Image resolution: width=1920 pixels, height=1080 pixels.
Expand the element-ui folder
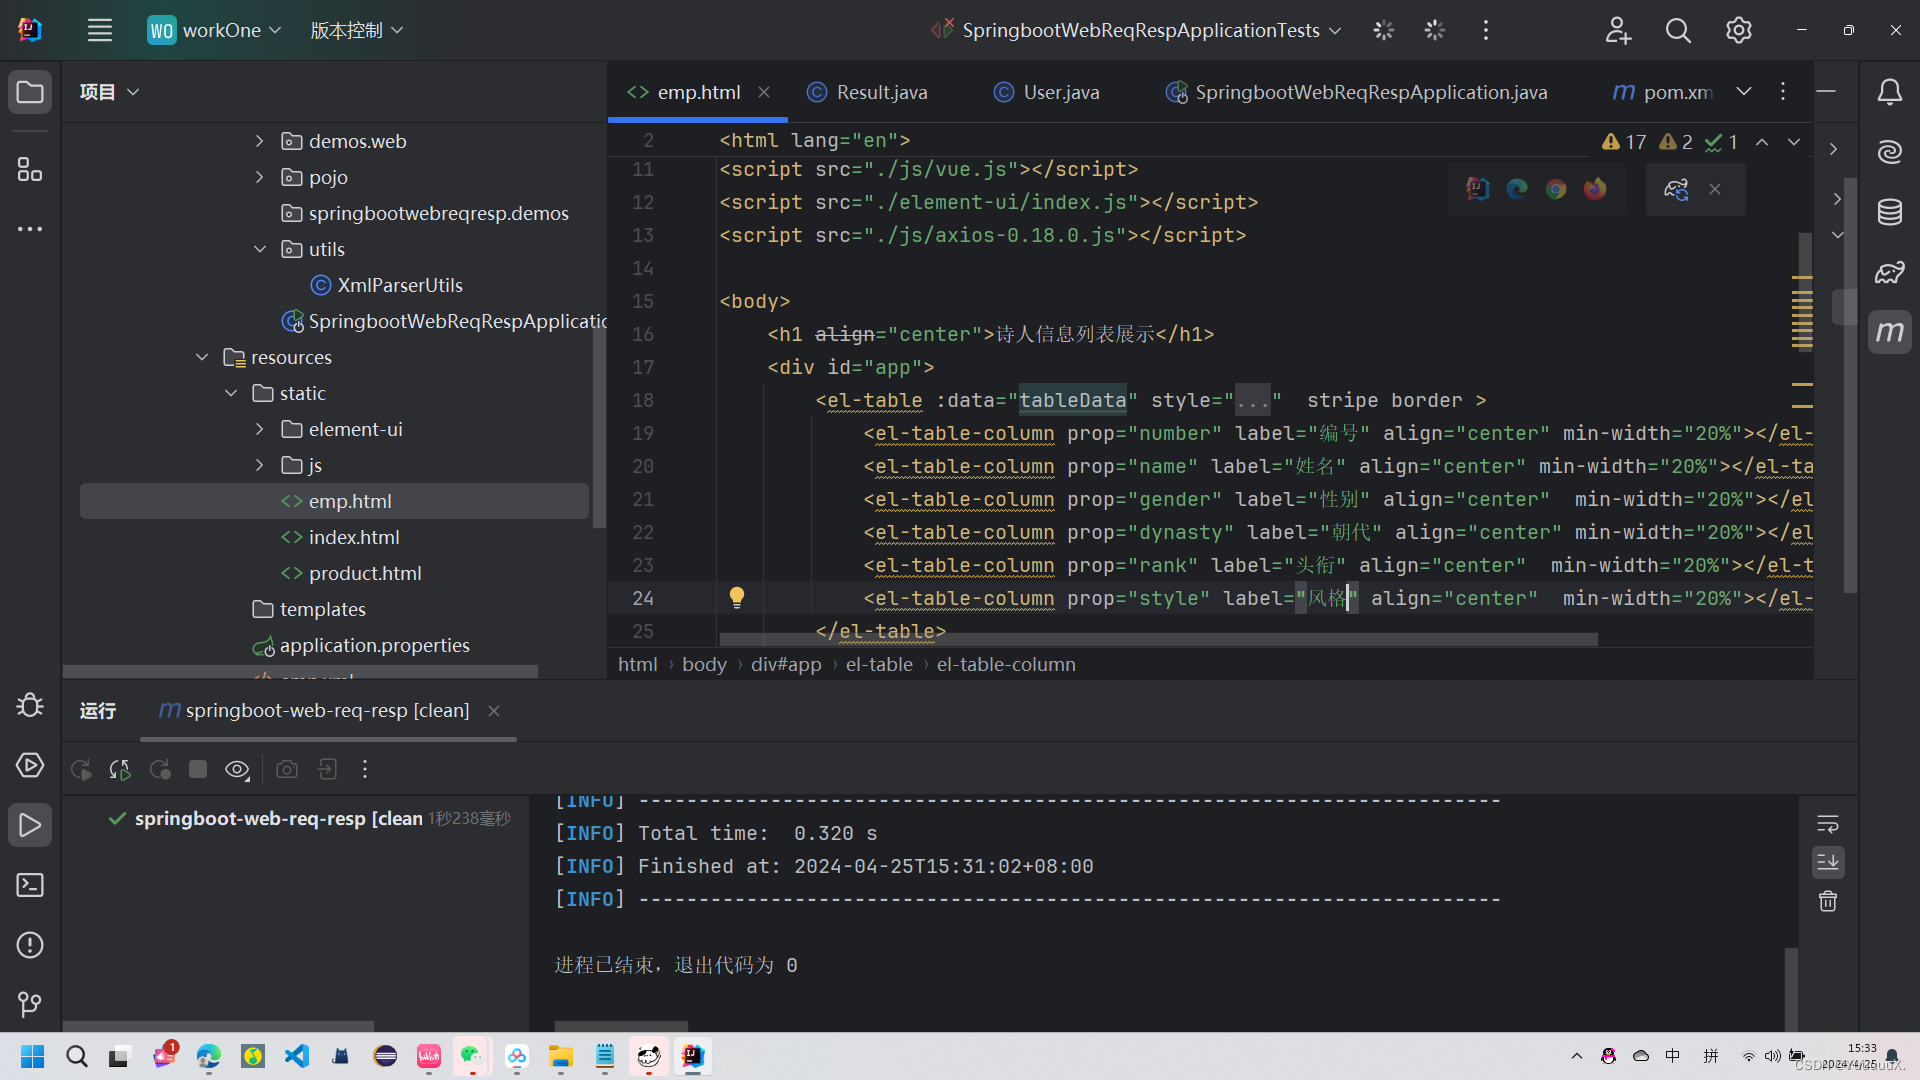tap(260, 429)
